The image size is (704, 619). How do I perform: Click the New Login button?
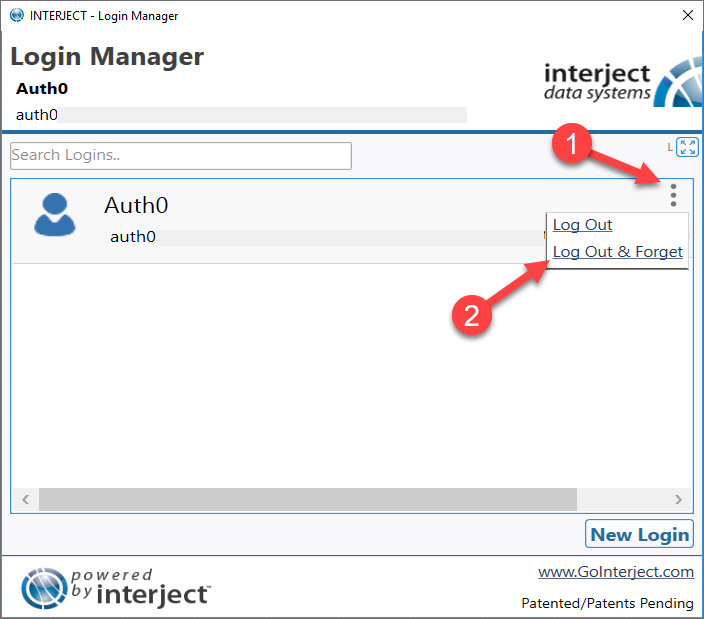pyautogui.click(x=639, y=534)
